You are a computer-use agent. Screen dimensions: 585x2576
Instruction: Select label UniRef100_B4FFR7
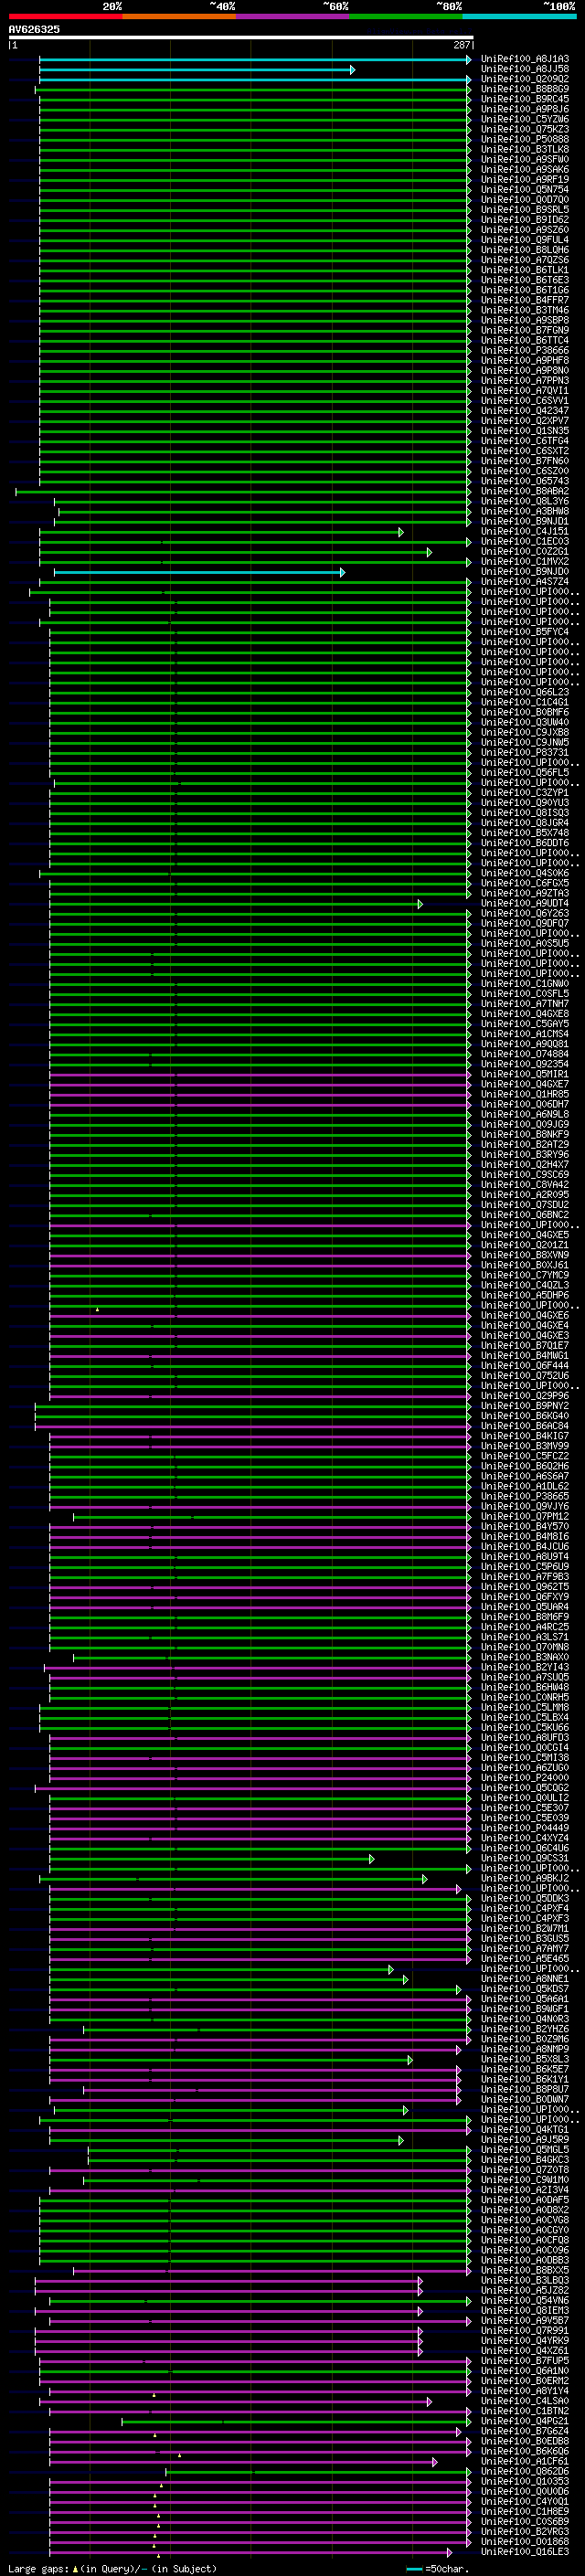click(x=525, y=301)
